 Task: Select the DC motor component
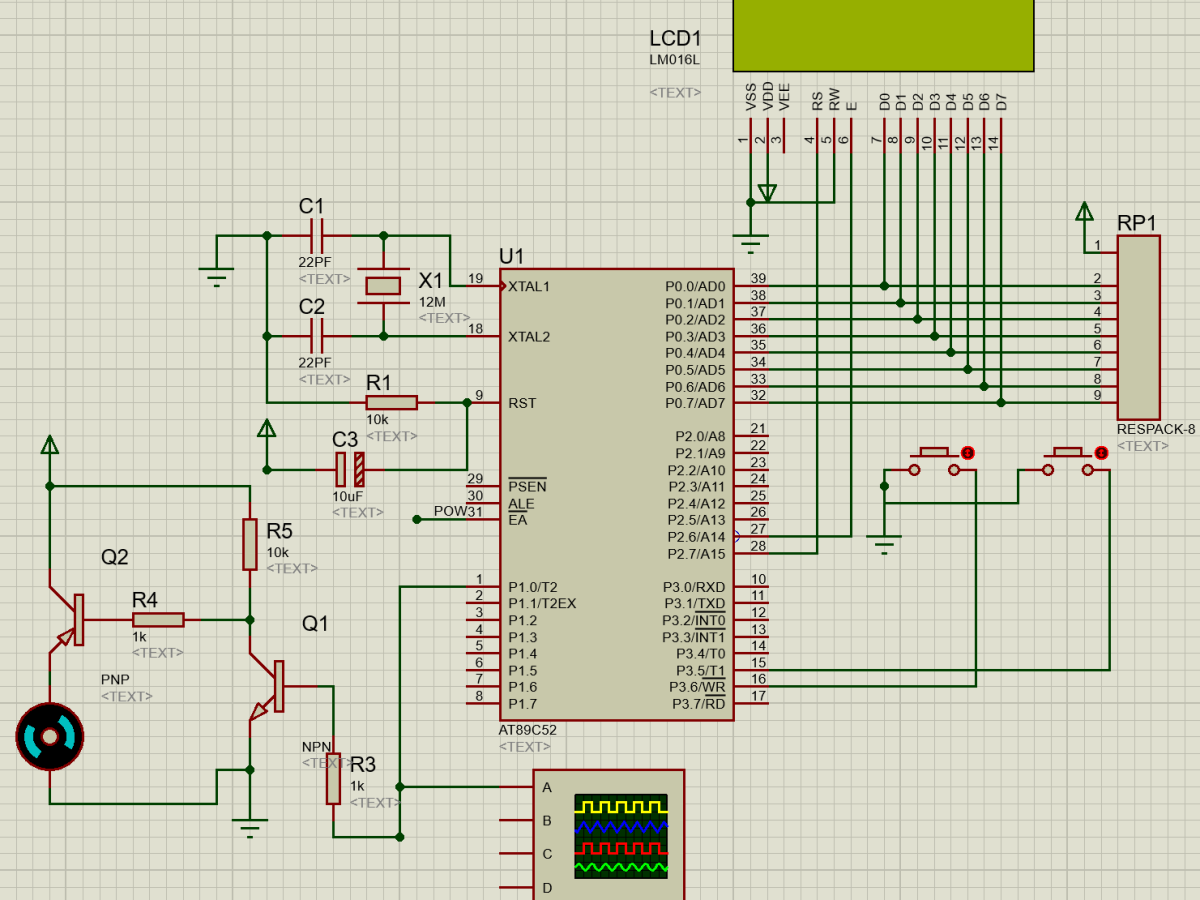pyautogui.click(x=49, y=737)
